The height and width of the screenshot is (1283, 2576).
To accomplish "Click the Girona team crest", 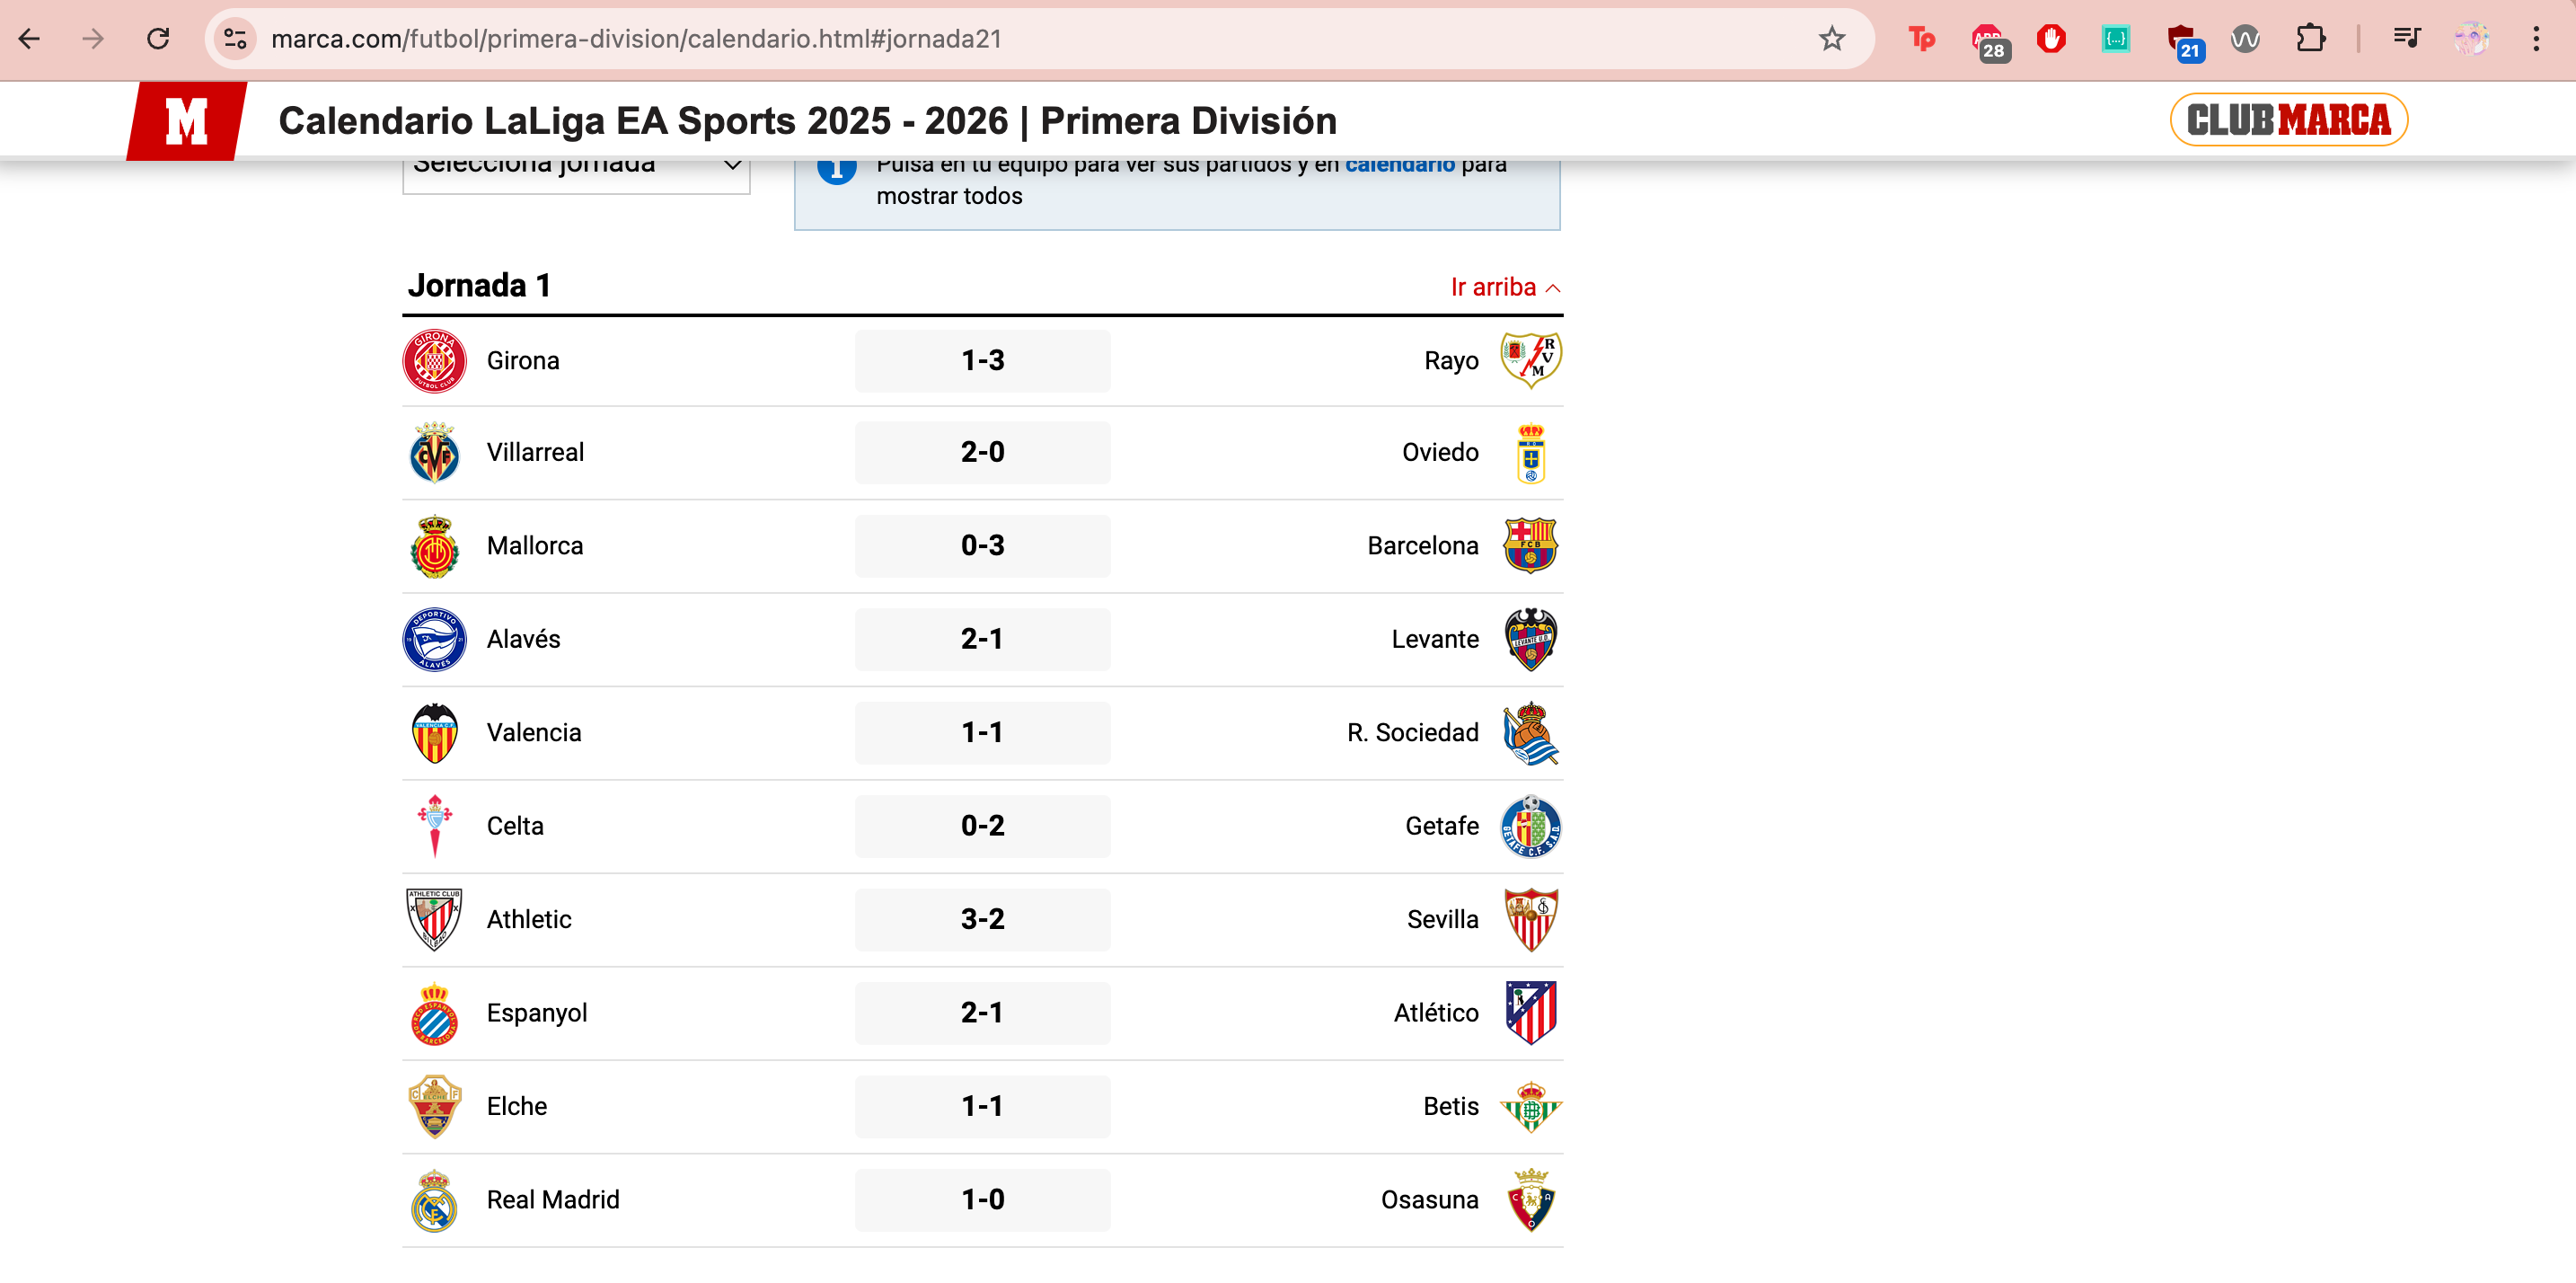I will [434, 361].
